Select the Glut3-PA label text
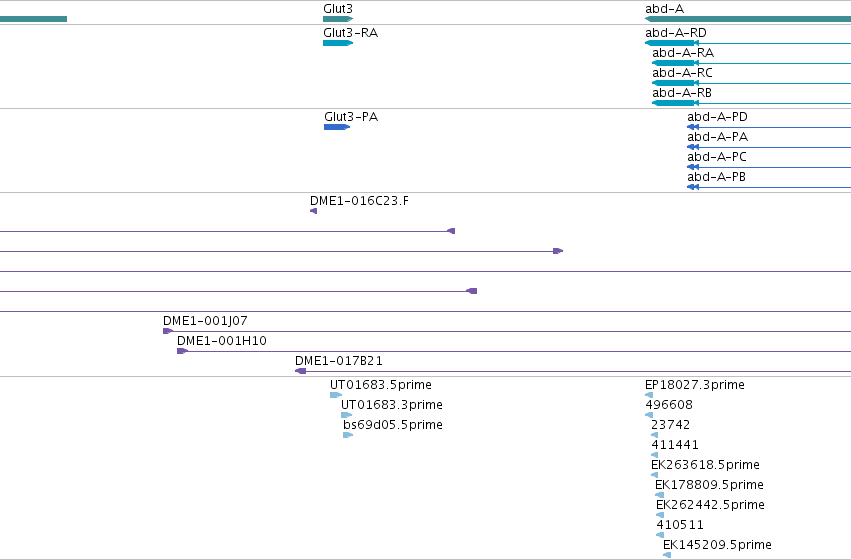 pyautogui.click(x=351, y=117)
